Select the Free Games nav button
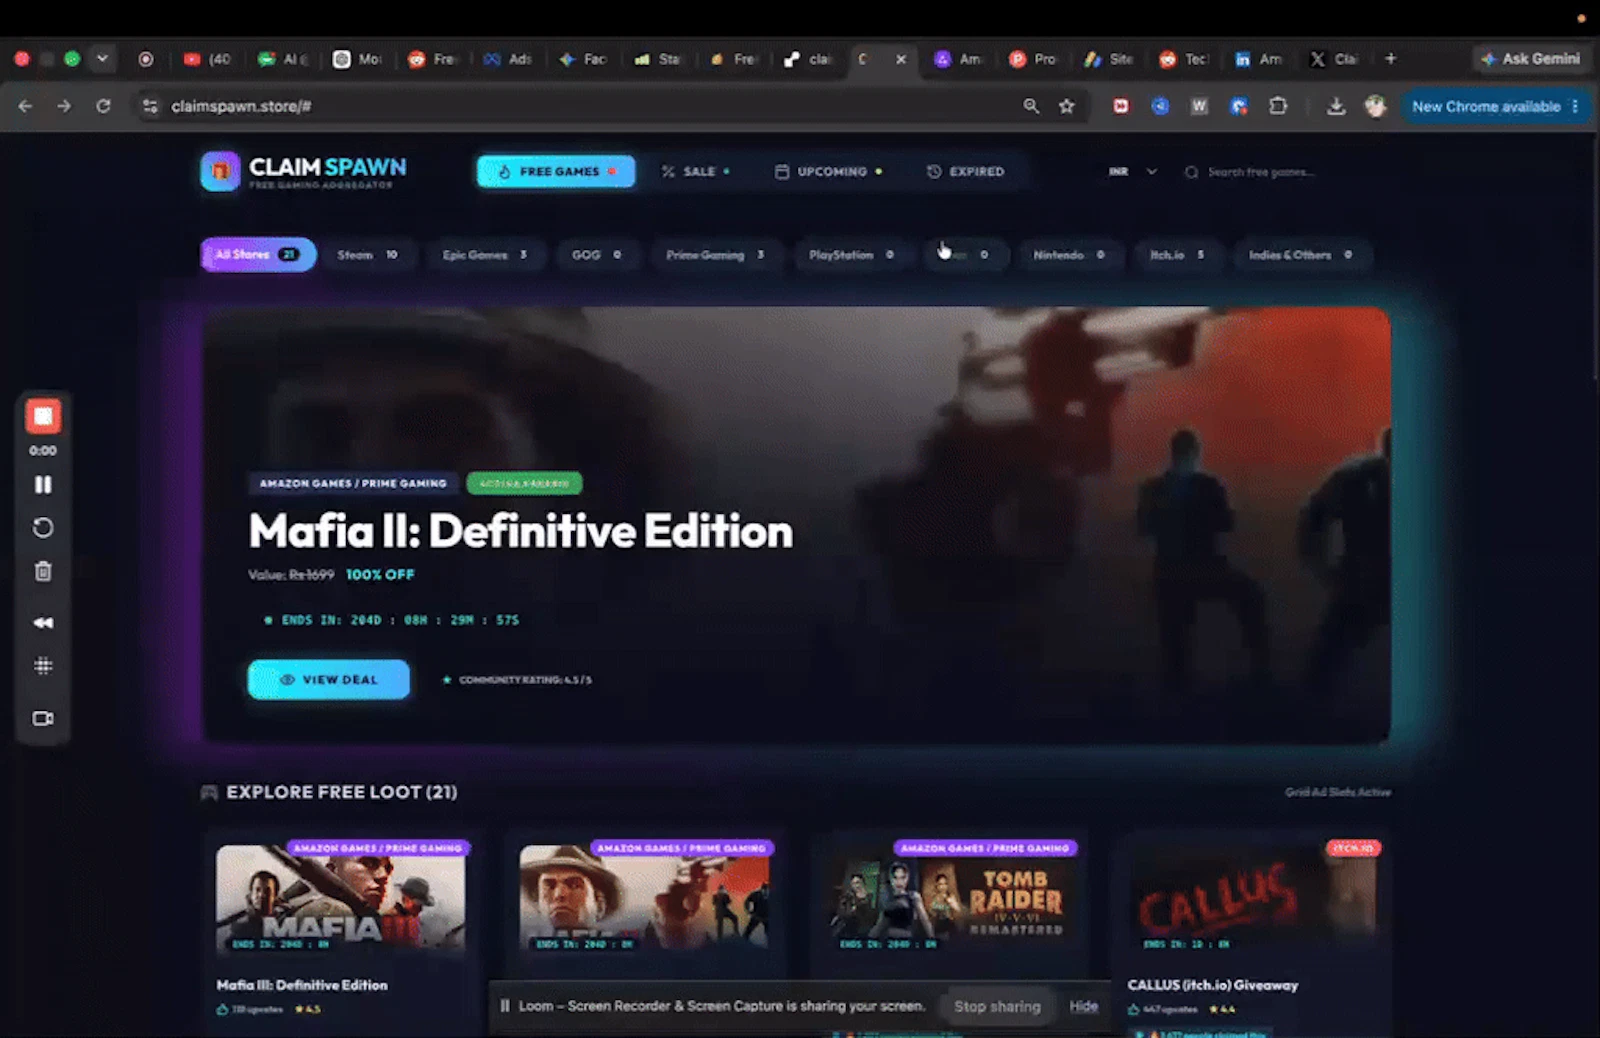This screenshot has height=1038, width=1600. click(x=556, y=171)
